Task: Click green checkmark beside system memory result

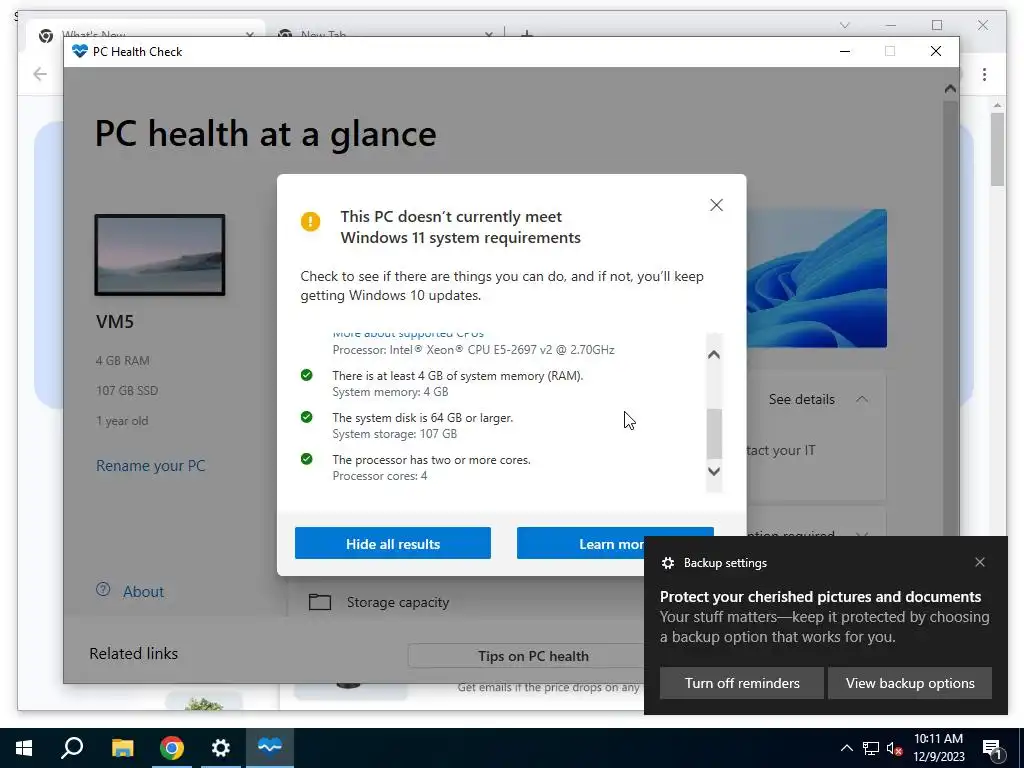Action: point(306,375)
